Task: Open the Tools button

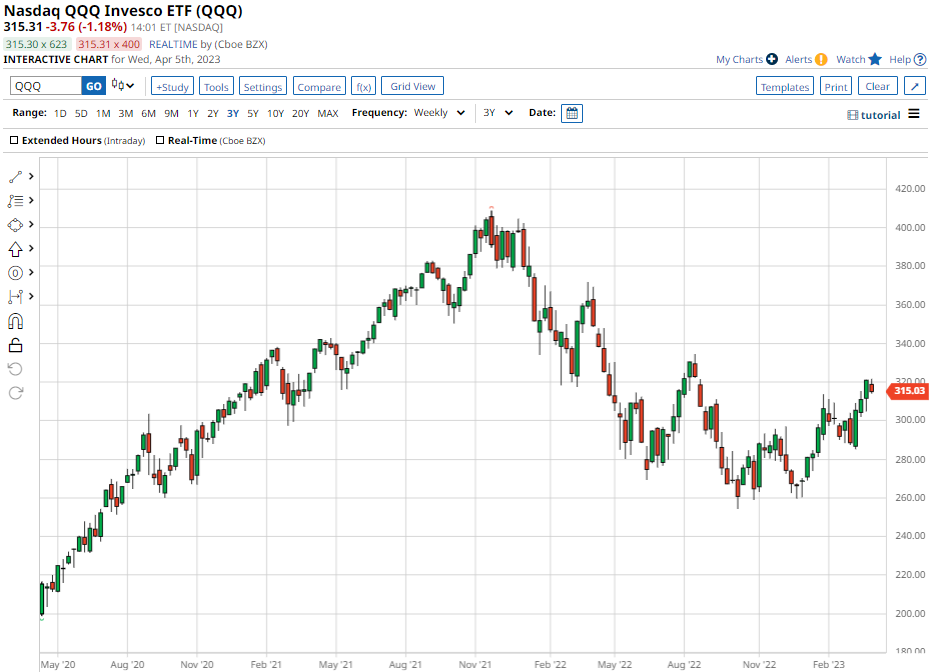Action: [216, 86]
